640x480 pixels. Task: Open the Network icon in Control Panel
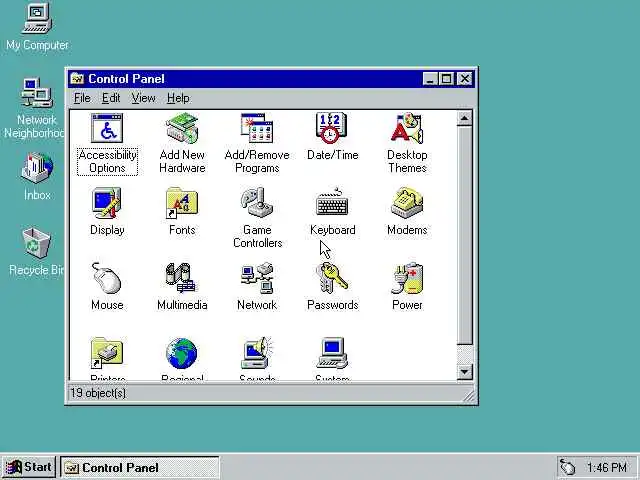(257, 278)
